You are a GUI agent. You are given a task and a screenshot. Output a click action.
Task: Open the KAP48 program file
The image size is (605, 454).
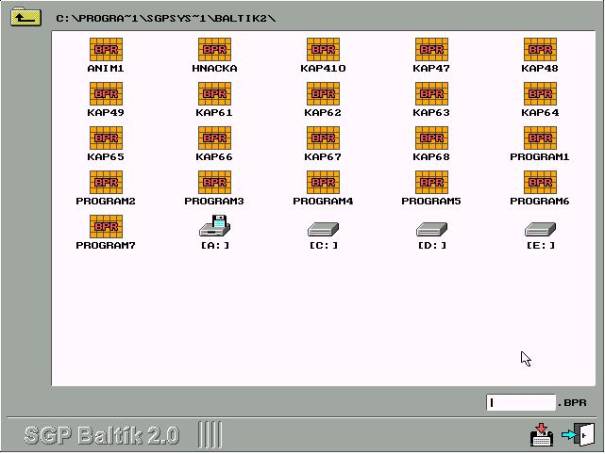pyautogui.click(x=539, y=50)
